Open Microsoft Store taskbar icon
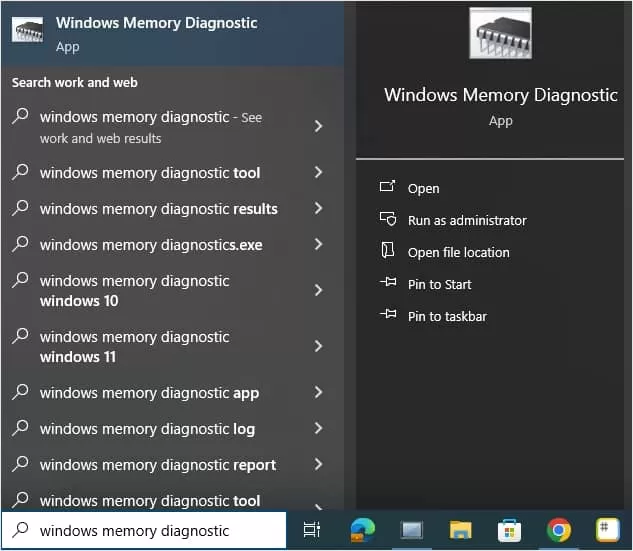This screenshot has height=551, width=633. [x=509, y=530]
